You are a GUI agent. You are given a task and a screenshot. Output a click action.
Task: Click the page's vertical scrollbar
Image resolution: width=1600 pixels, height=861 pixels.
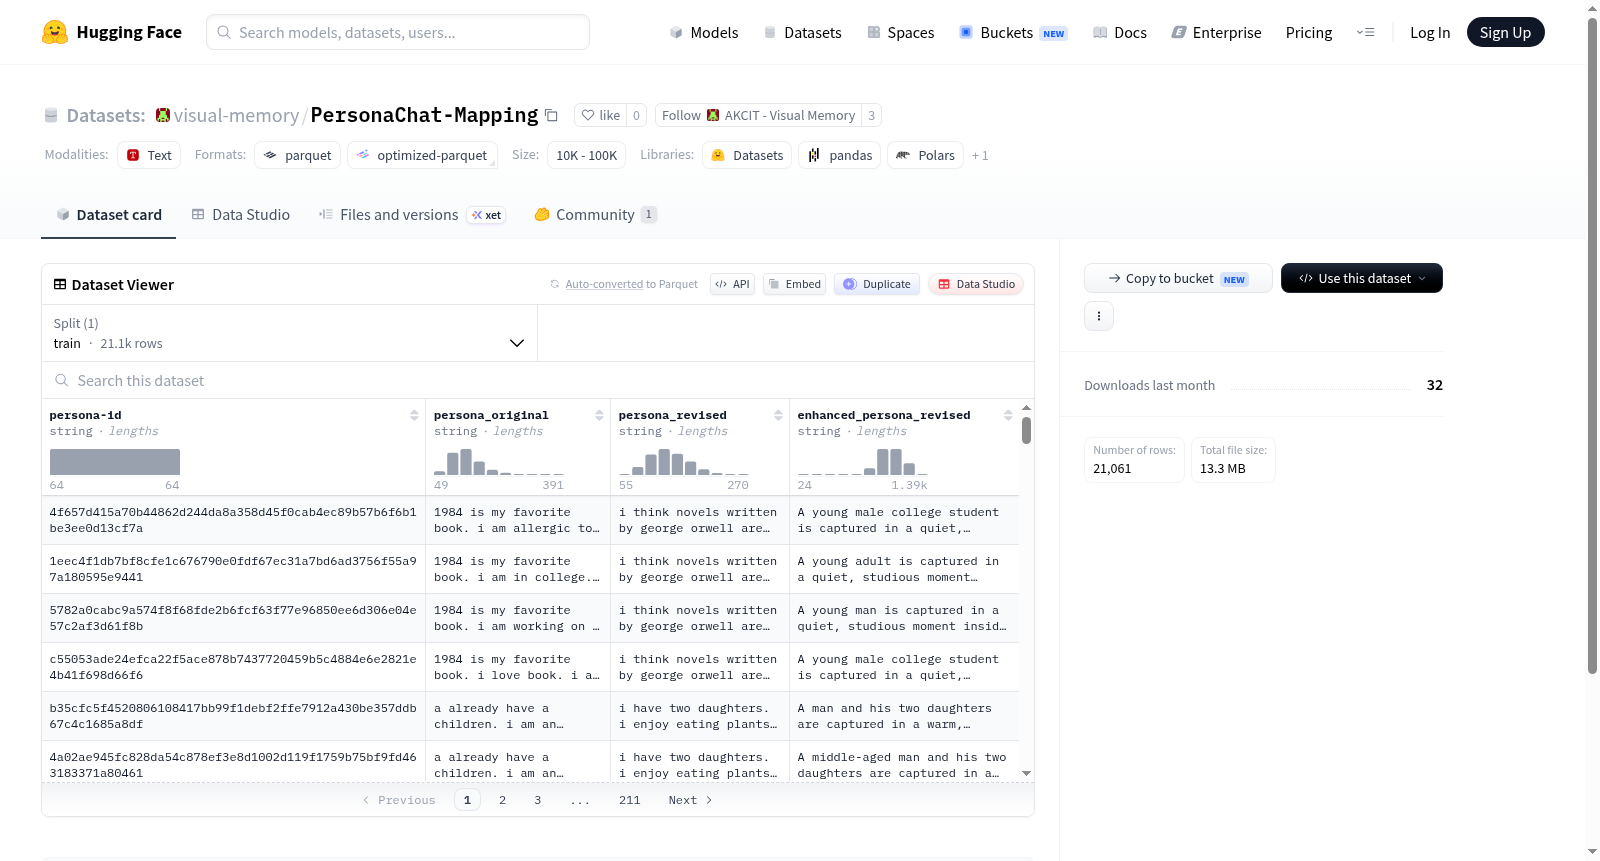(x=1592, y=345)
